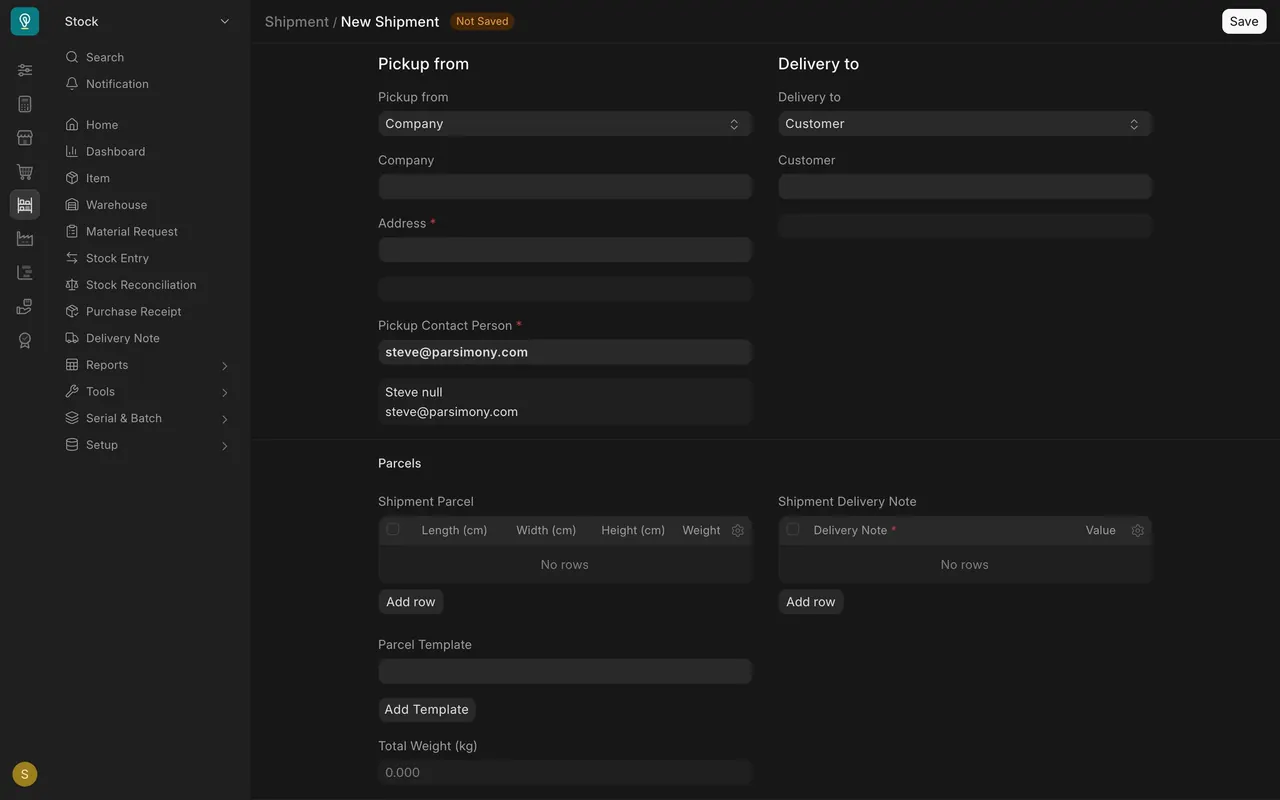
Task: Click the scales icon for Stock Reconciliation
Action: click(x=72, y=285)
